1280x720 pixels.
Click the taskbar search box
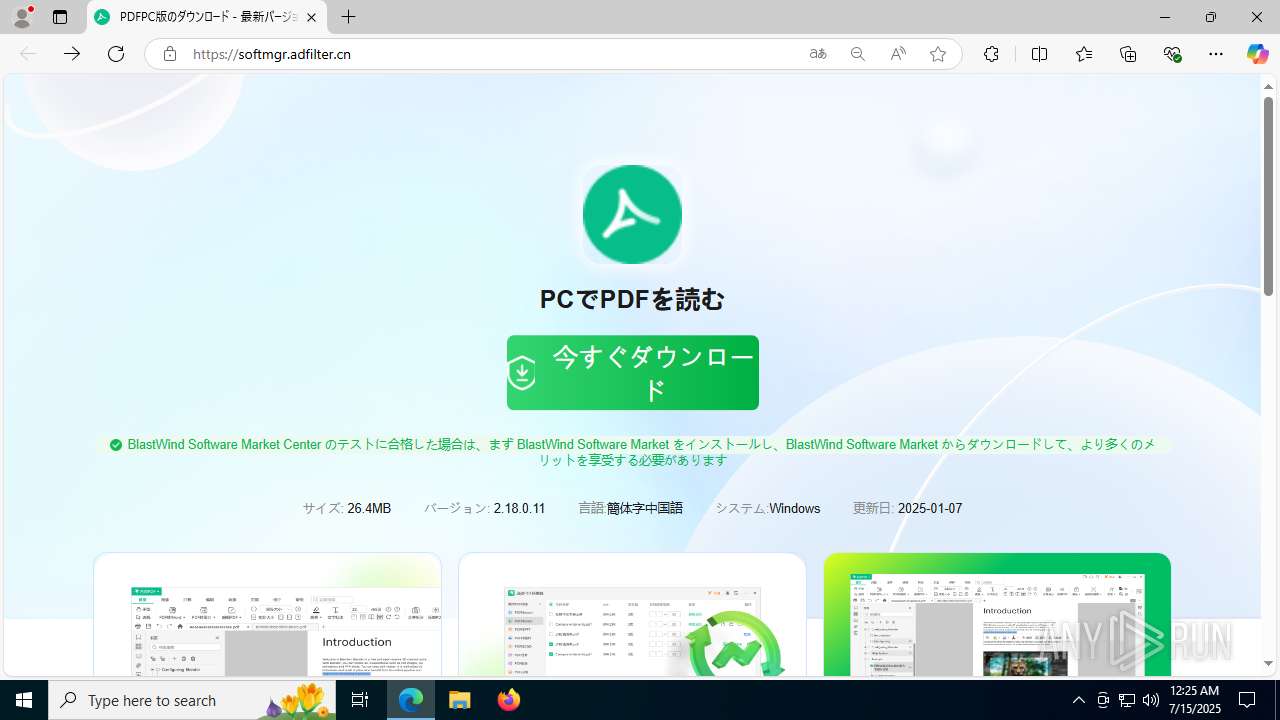point(193,700)
